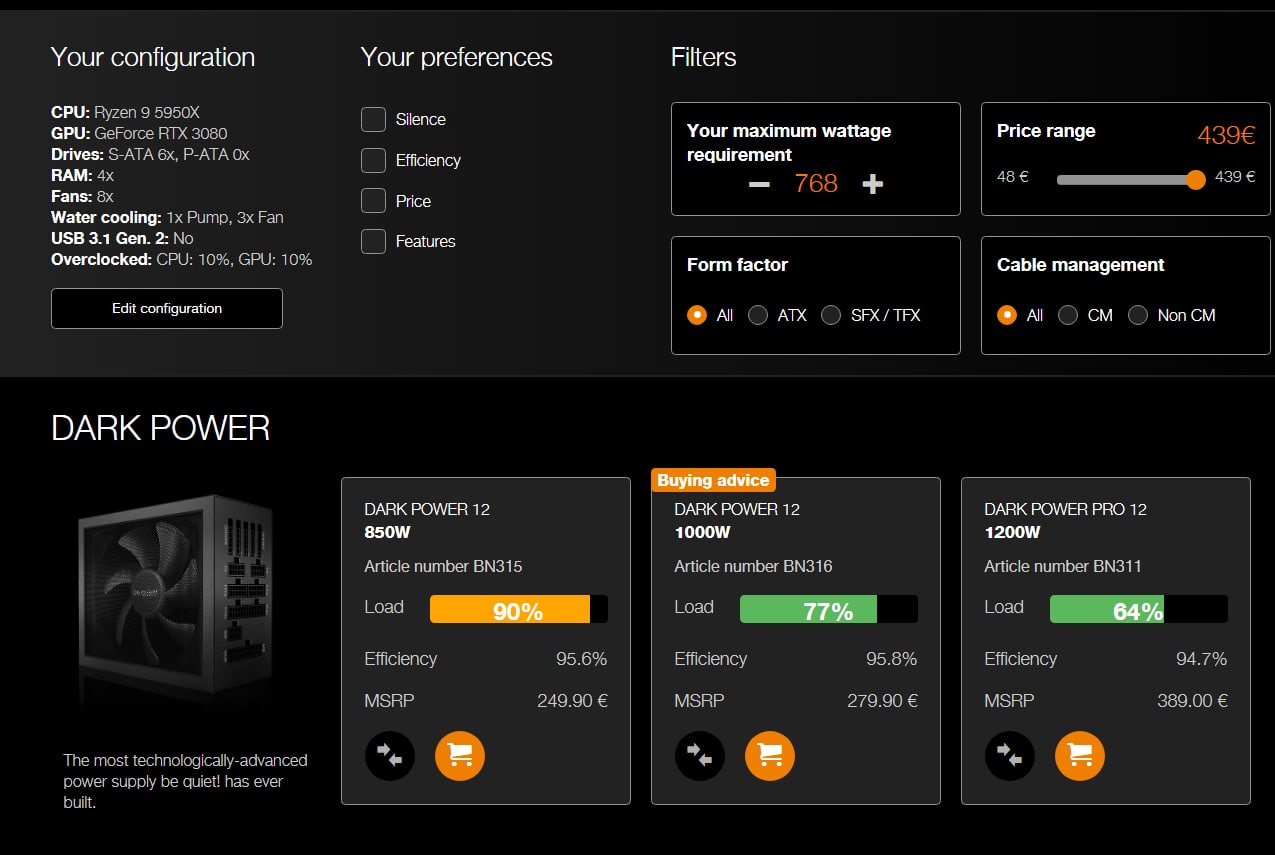Pick Non CM cable management

pyautogui.click(x=1138, y=315)
